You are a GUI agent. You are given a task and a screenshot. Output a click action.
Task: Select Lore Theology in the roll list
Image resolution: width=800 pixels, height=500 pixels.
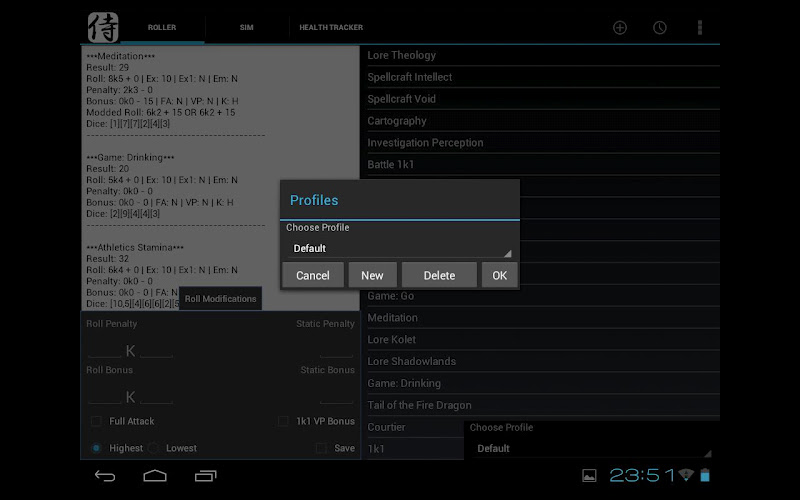pos(543,55)
